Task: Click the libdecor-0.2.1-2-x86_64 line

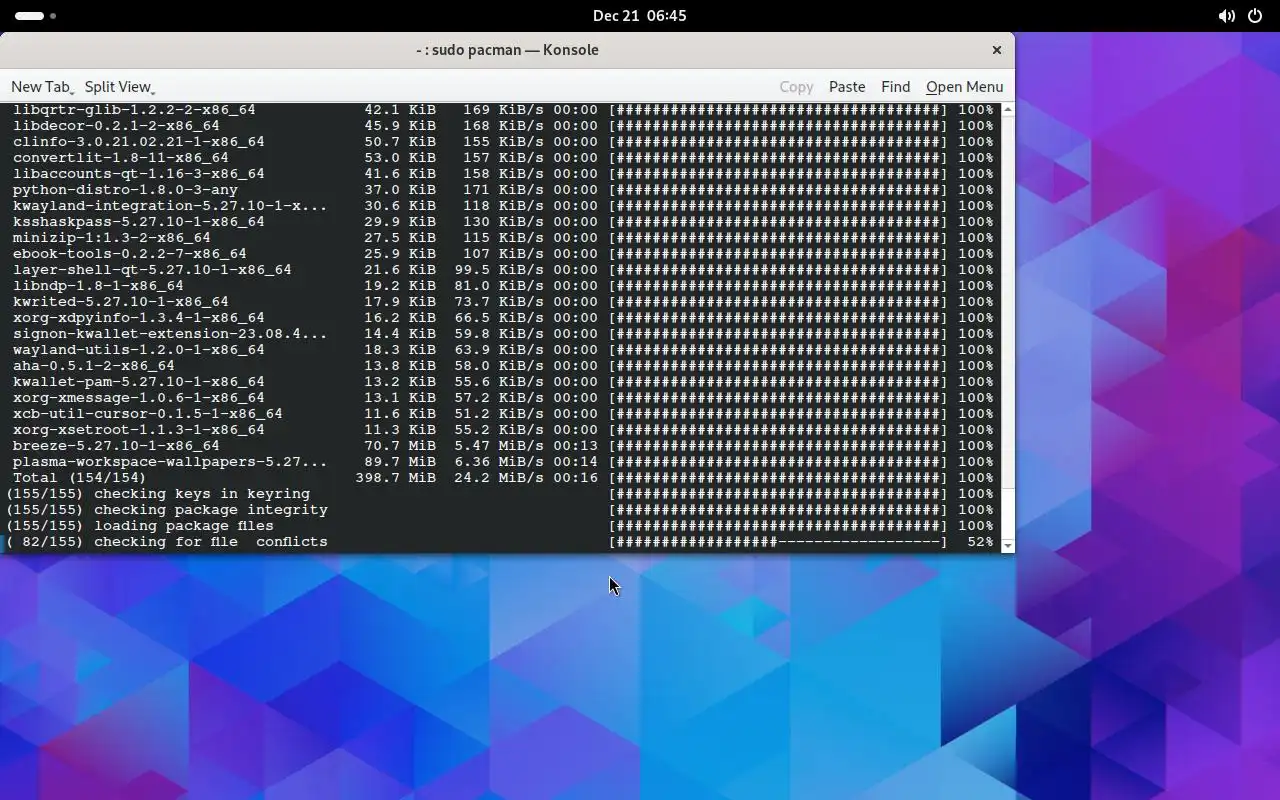Action: (x=503, y=126)
